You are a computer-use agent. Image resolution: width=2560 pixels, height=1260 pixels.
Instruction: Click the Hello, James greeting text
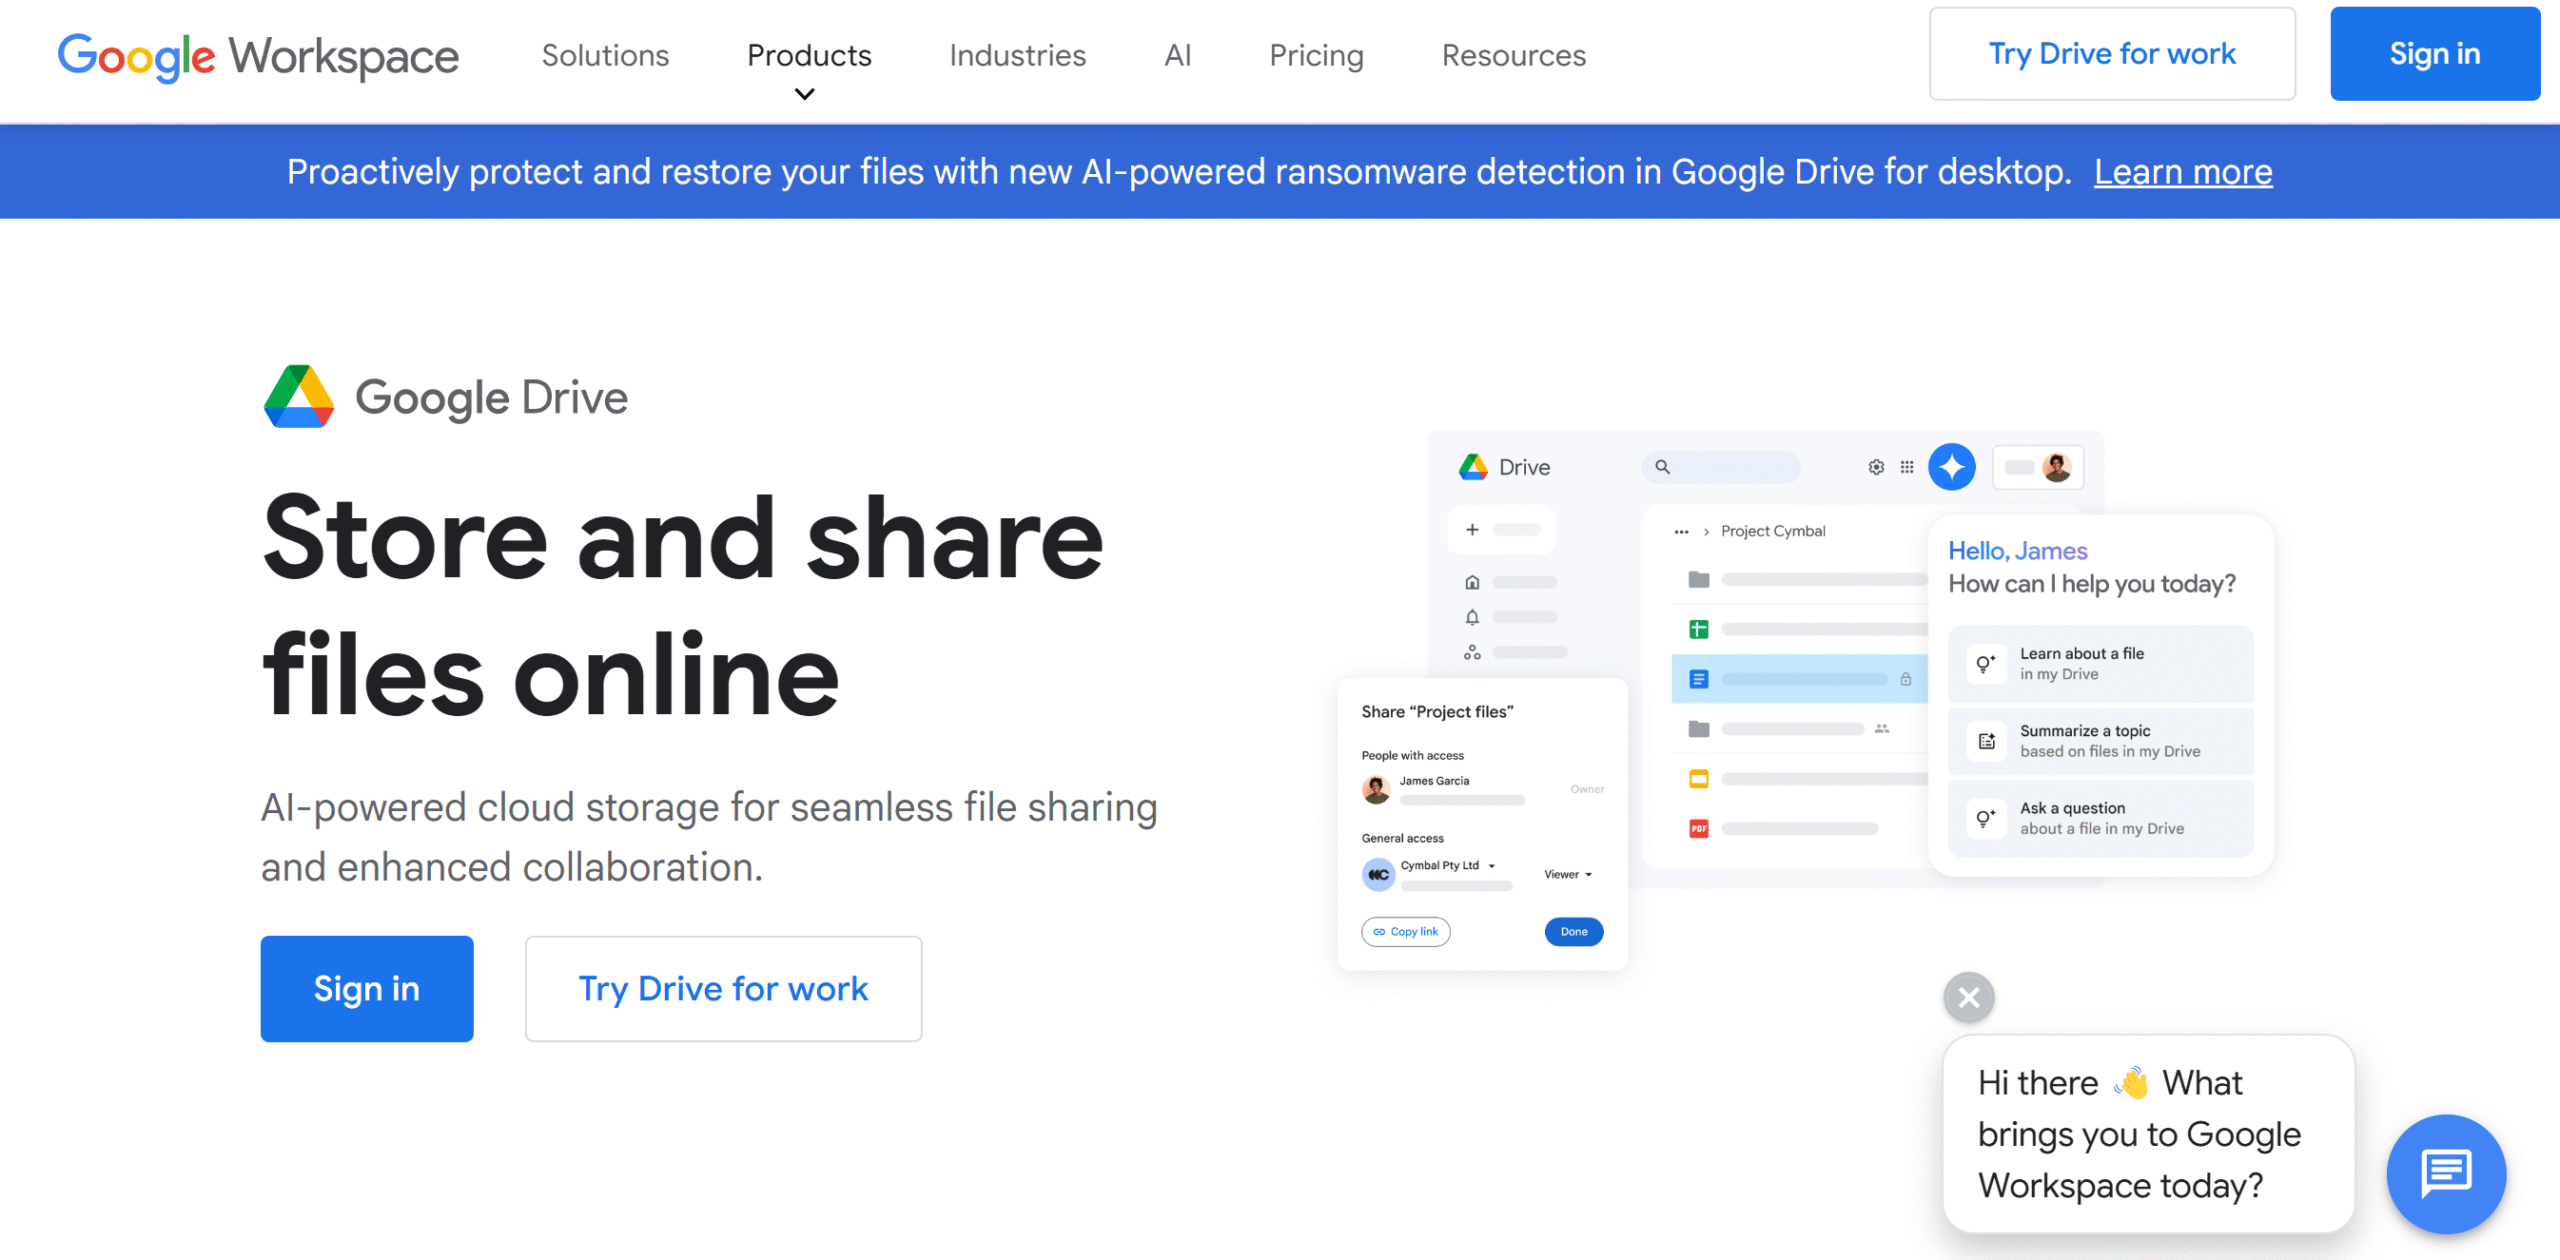pyautogui.click(x=2016, y=551)
